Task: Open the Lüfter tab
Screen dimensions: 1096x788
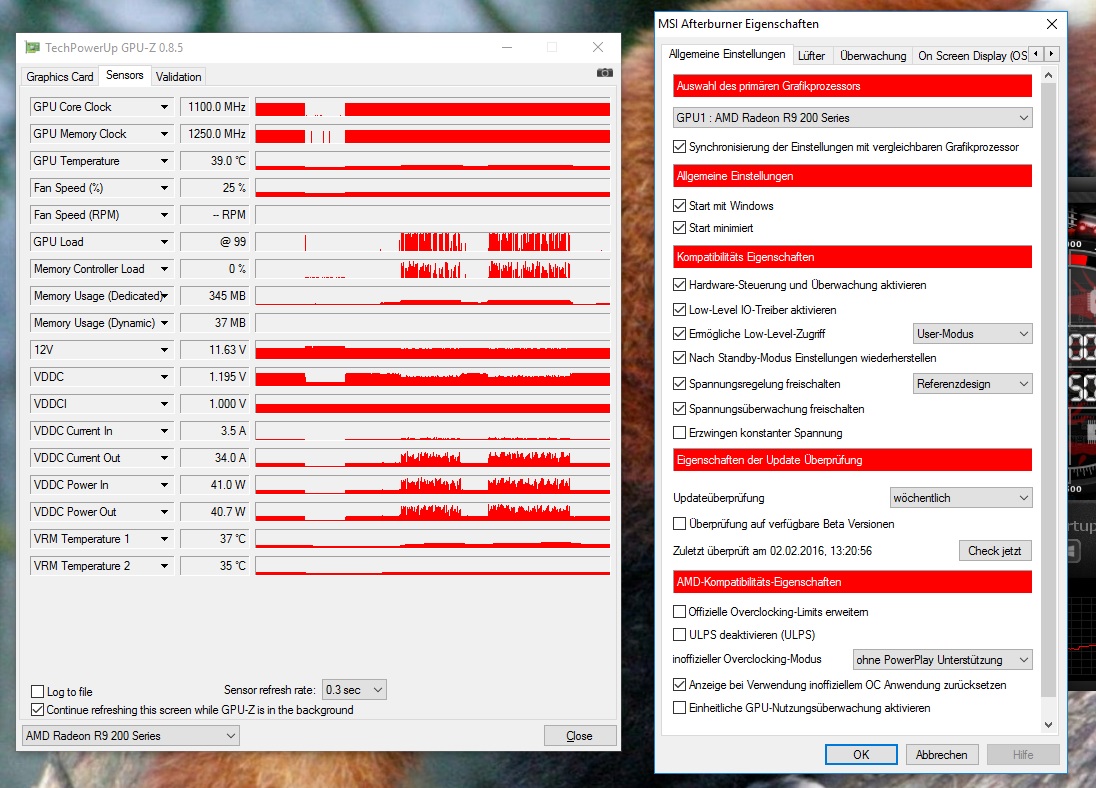Action: point(812,56)
